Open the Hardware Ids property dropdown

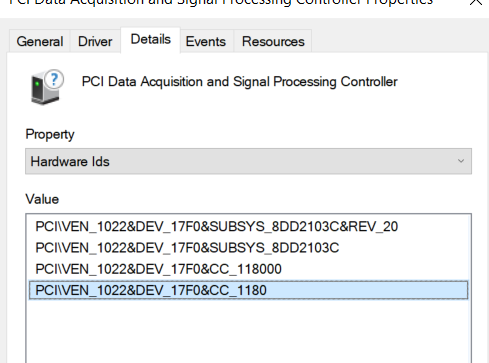[x=248, y=161]
